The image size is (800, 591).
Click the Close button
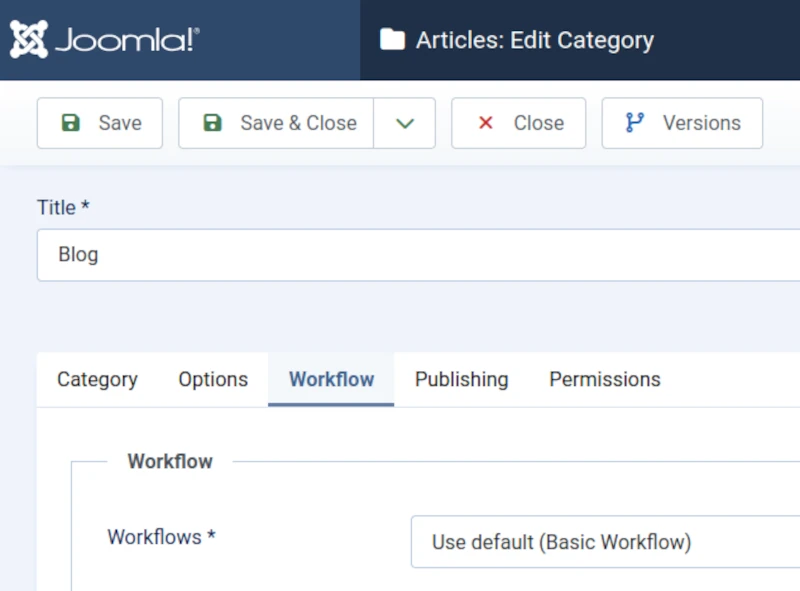pyautogui.click(x=518, y=122)
